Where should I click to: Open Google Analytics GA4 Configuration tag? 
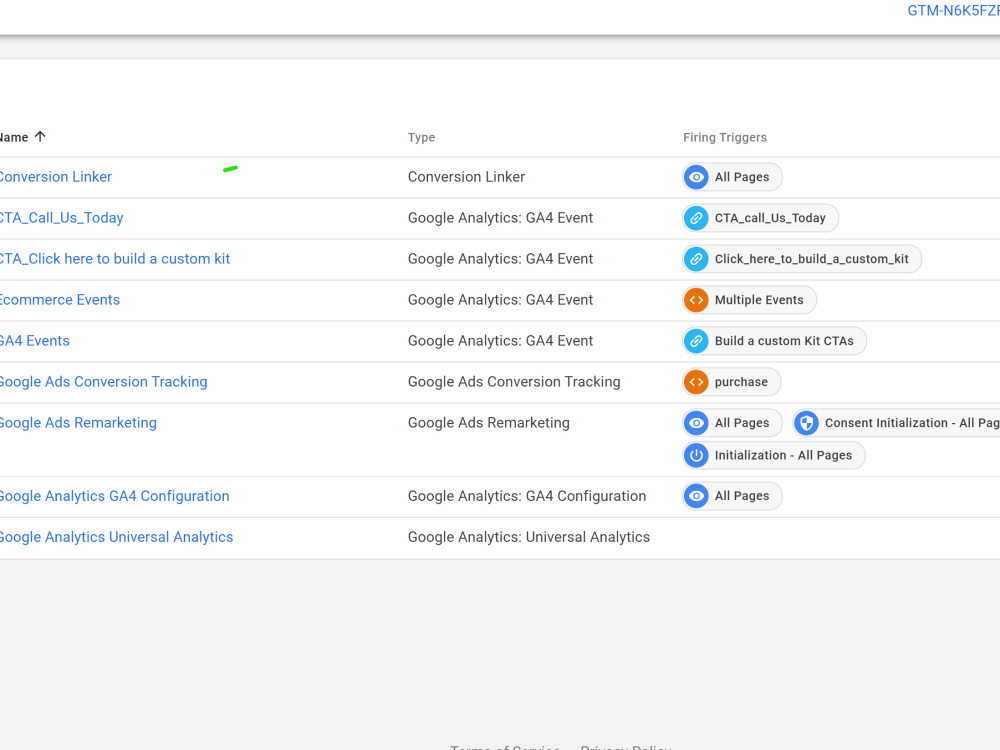[114, 496]
